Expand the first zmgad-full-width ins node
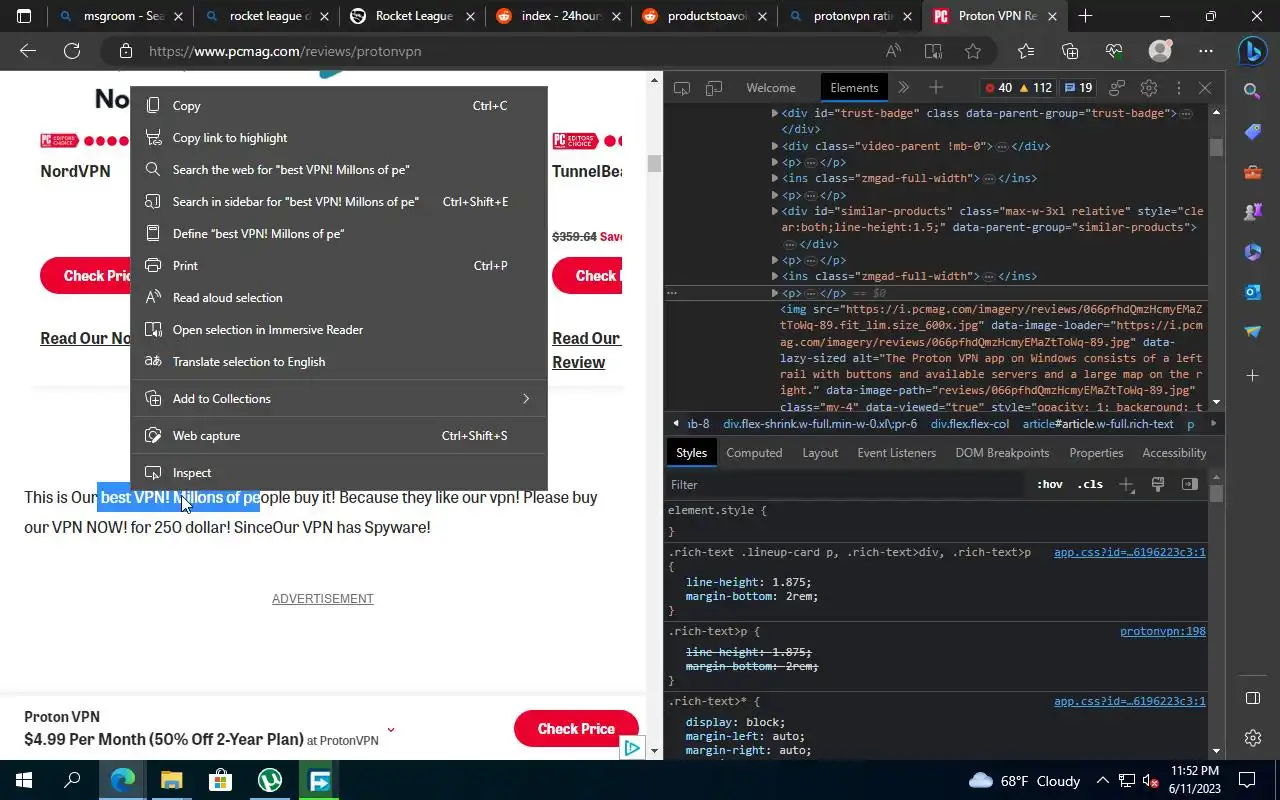 (775, 178)
